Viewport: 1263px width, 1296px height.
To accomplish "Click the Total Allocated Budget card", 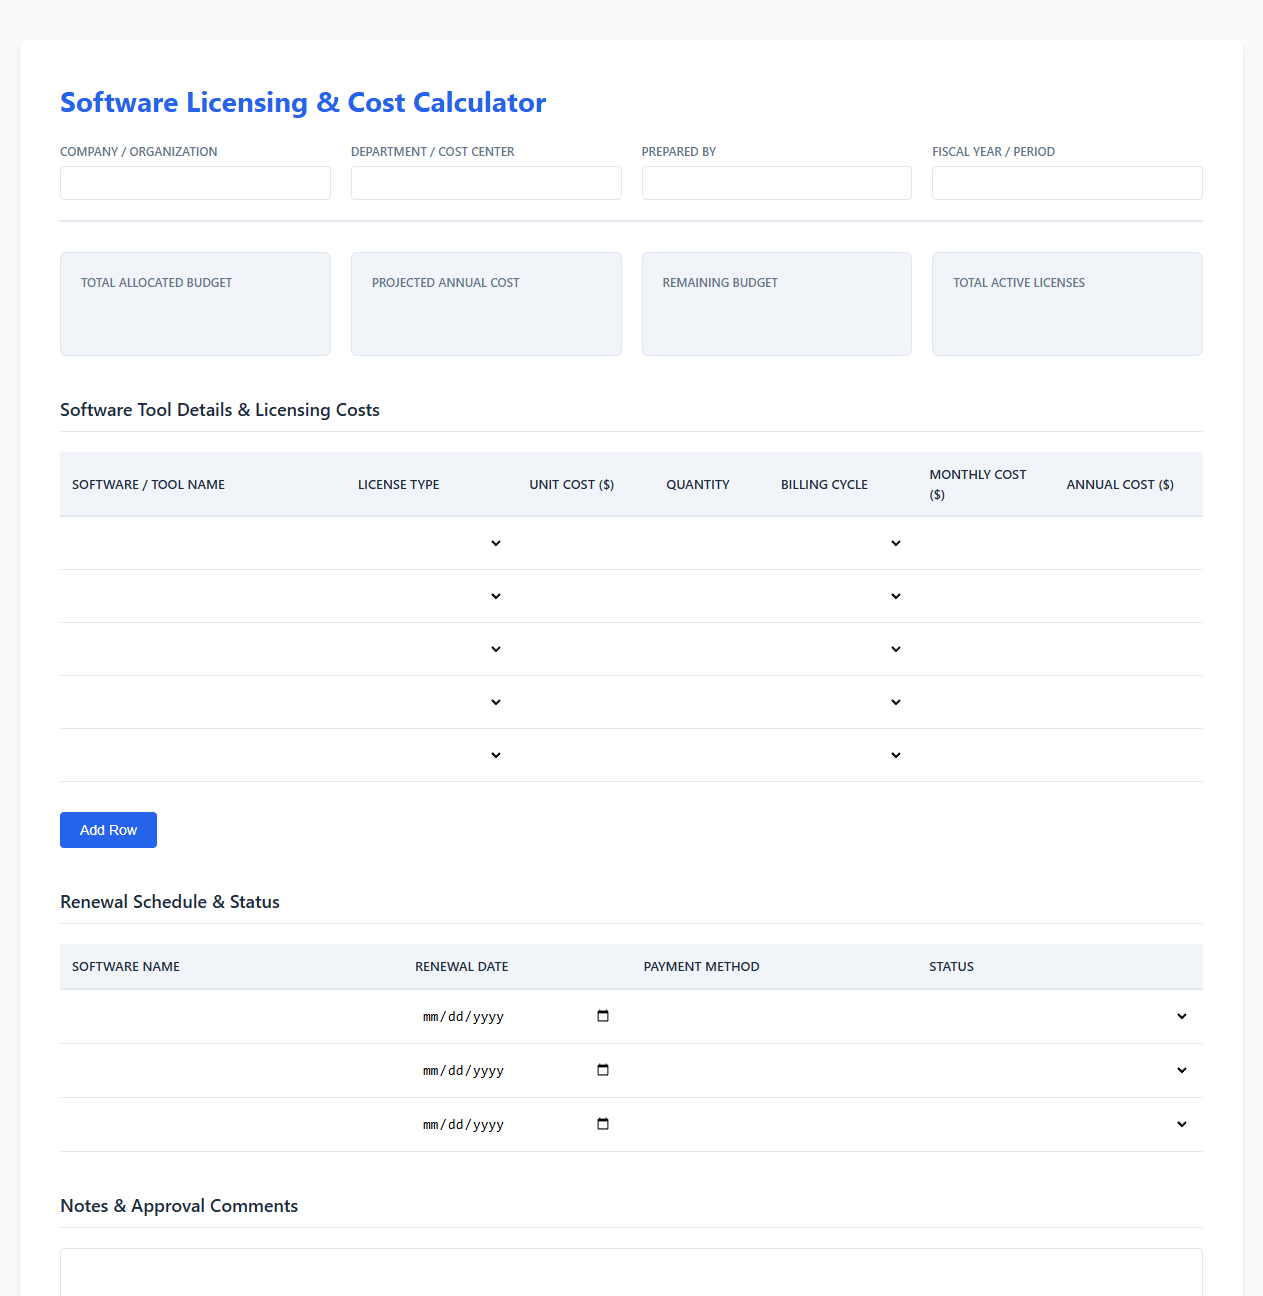I will click(195, 304).
